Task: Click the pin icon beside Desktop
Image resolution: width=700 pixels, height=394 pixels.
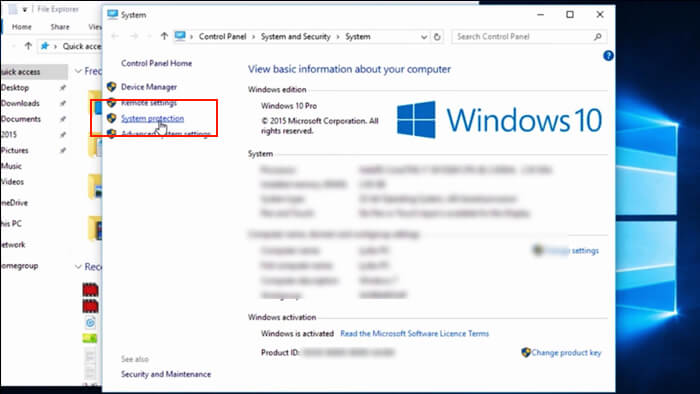Action: tap(63, 88)
